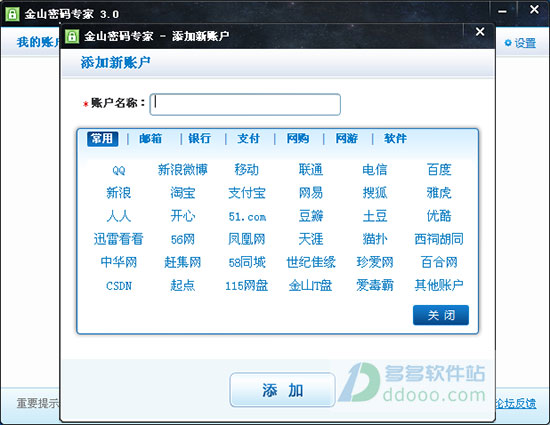Choose 115网盘 account type
The width and height of the screenshot is (550, 425).
pyautogui.click(x=247, y=285)
